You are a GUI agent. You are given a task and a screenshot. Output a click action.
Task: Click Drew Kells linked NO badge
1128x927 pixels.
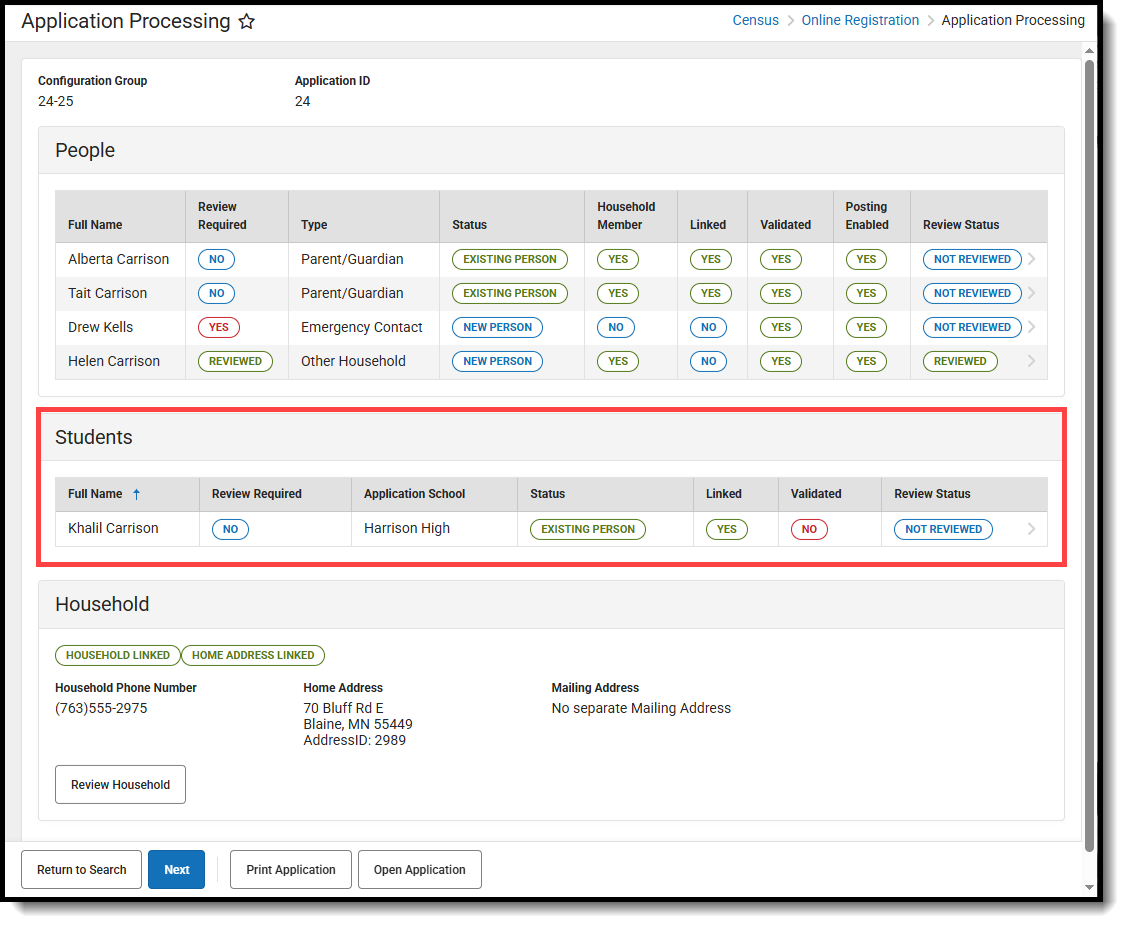pyautogui.click(x=709, y=327)
